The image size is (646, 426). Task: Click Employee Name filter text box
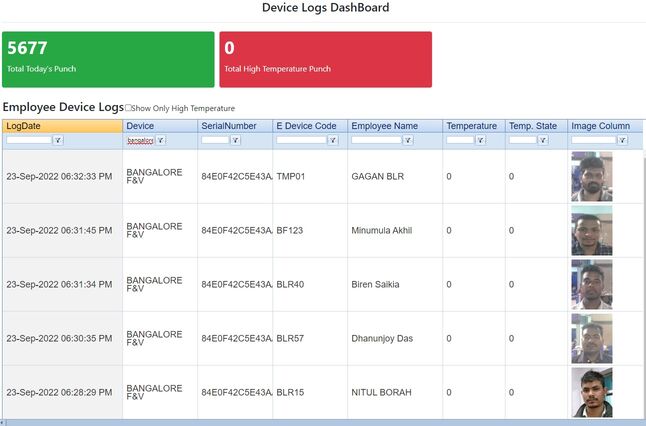pos(377,140)
